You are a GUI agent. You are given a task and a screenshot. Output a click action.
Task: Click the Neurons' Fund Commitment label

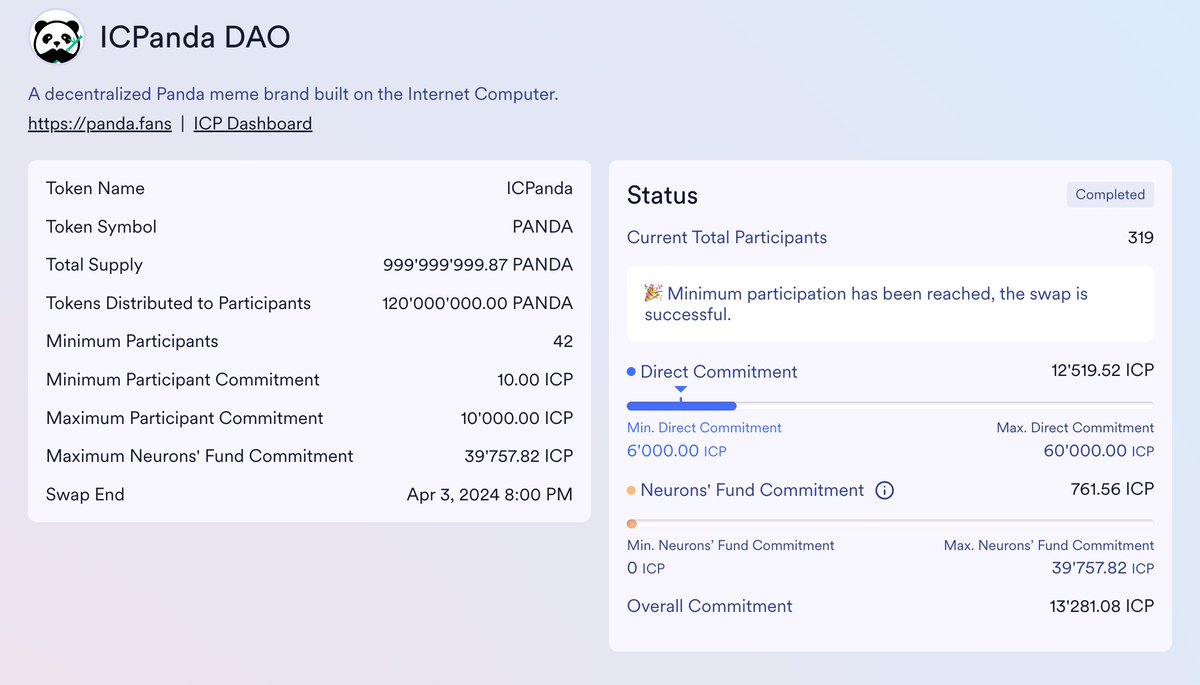(x=752, y=490)
